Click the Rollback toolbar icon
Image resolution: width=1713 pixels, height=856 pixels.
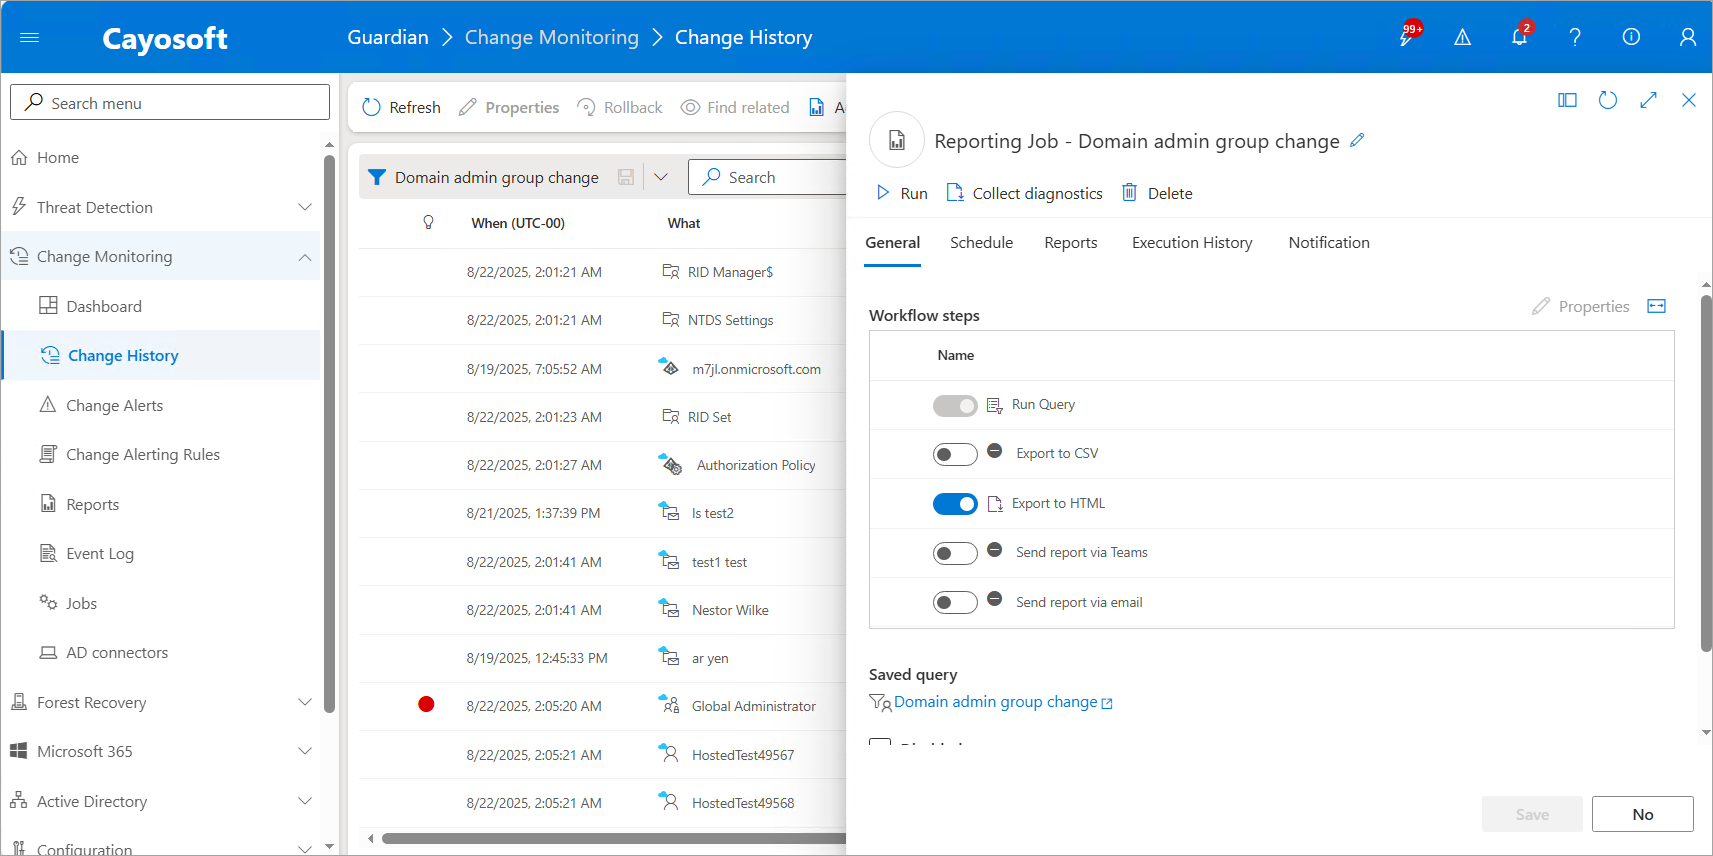coord(587,107)
